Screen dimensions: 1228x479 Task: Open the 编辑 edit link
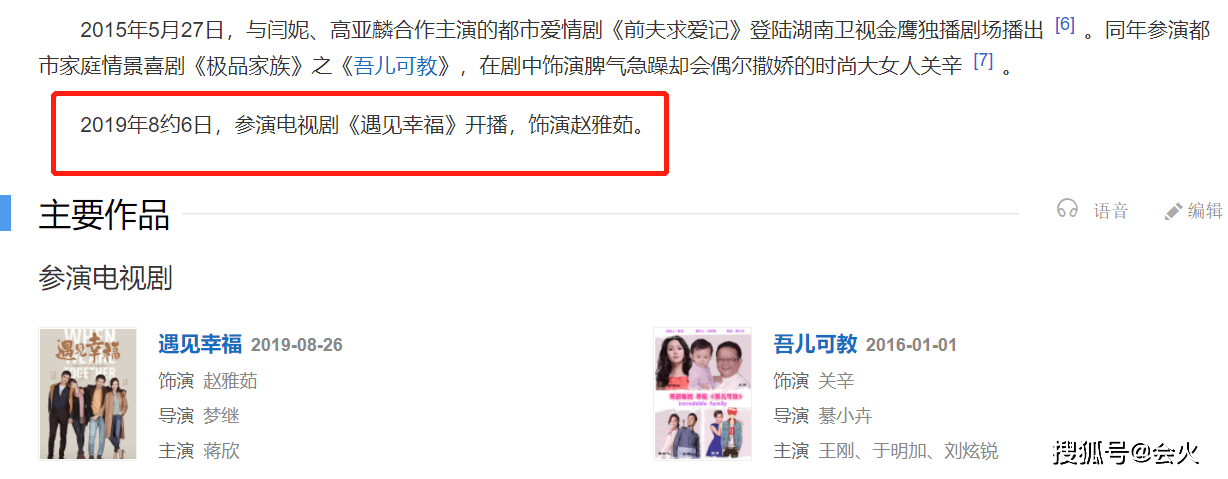click(x=1205, y=211)
